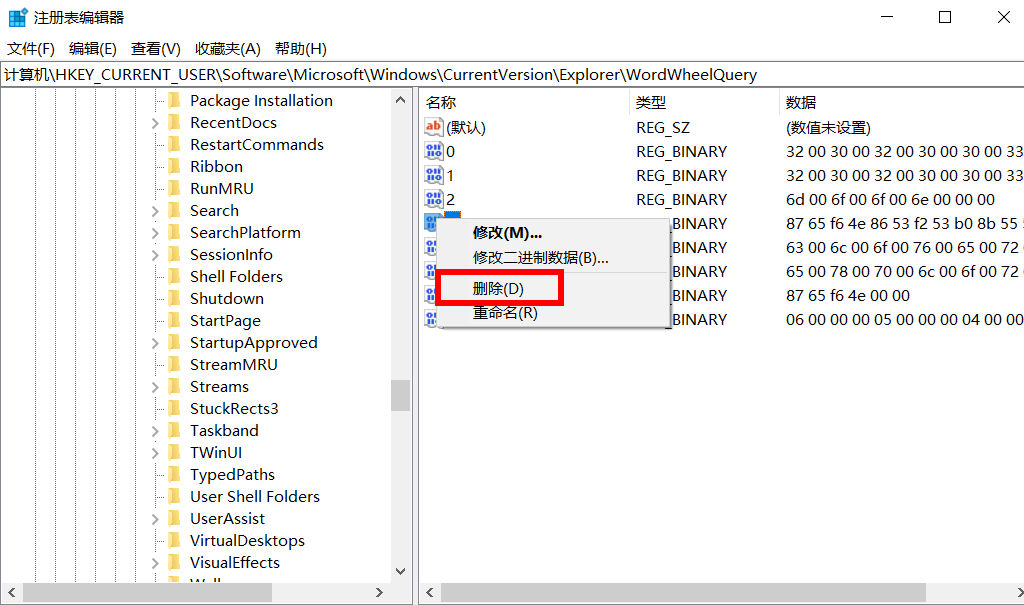
Task: Click the tree pane scroll down arrow
Action: point(400,571)
